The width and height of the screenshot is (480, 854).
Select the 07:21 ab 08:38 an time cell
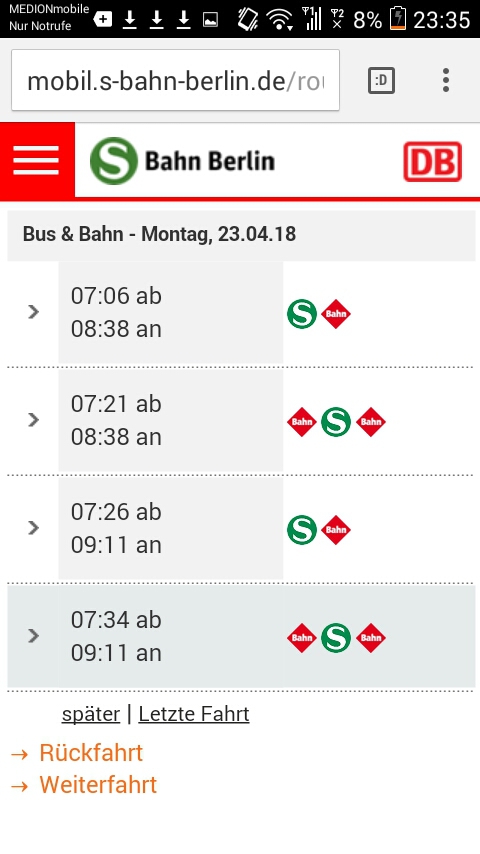point(171,420)
